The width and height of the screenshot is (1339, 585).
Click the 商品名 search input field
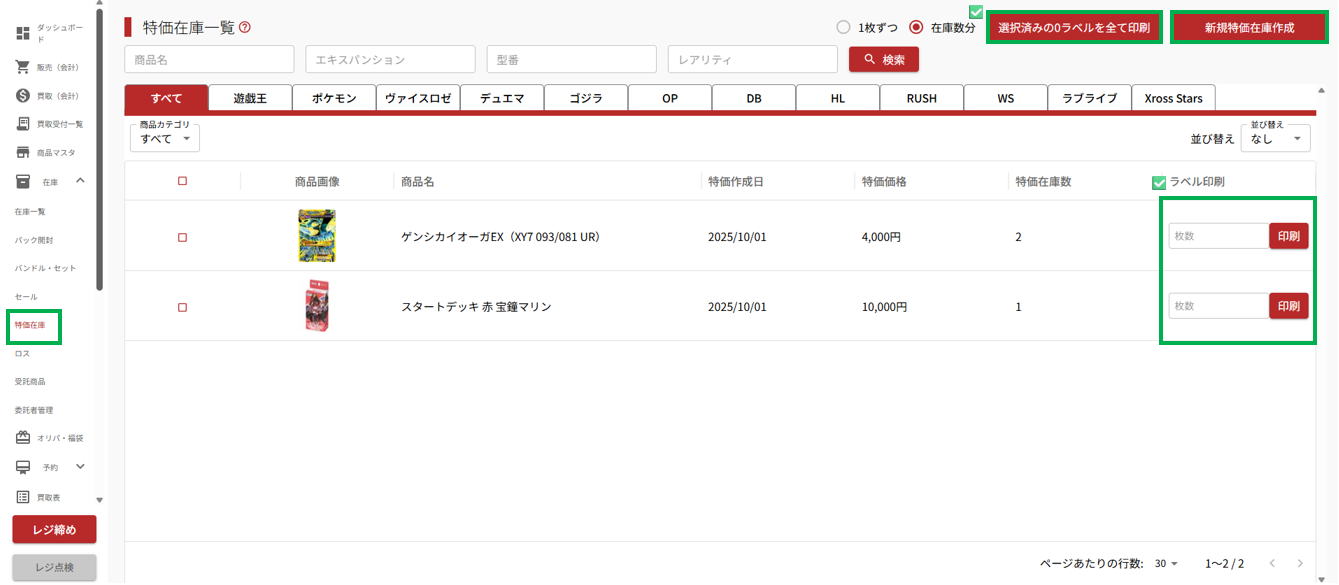209,60
